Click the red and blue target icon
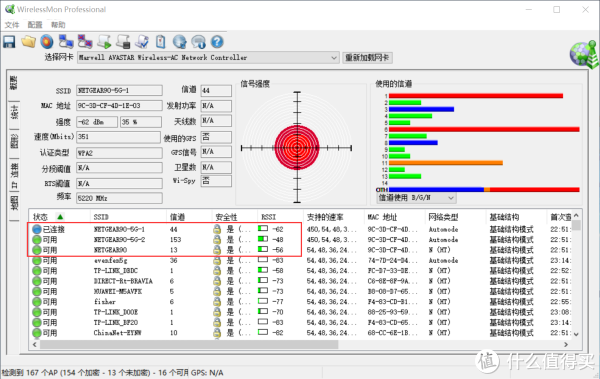The height and width of the screenshot is (379, 600). click(x=47, y=42)
